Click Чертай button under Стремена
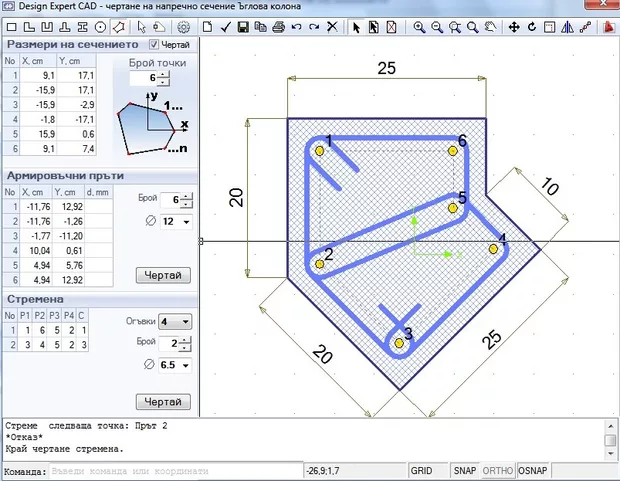Screen dimensions: 620x481 click(x=162, y=402)
